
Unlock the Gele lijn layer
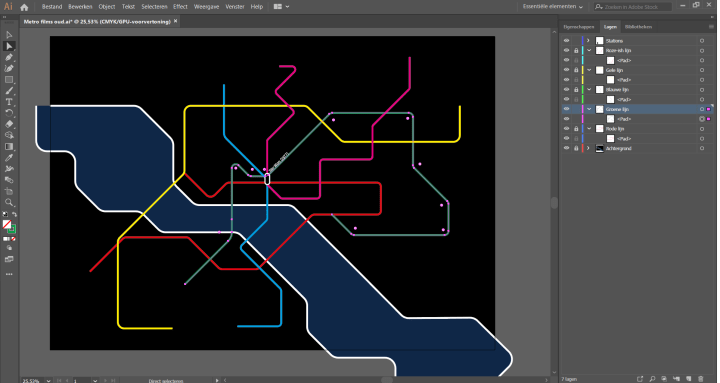point(576,70)
